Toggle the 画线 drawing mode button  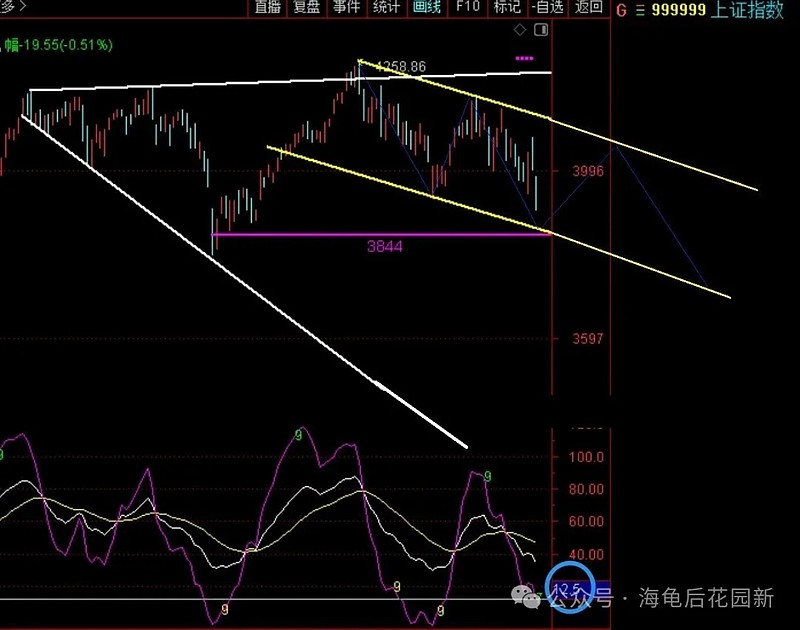[x=427, y=7]
